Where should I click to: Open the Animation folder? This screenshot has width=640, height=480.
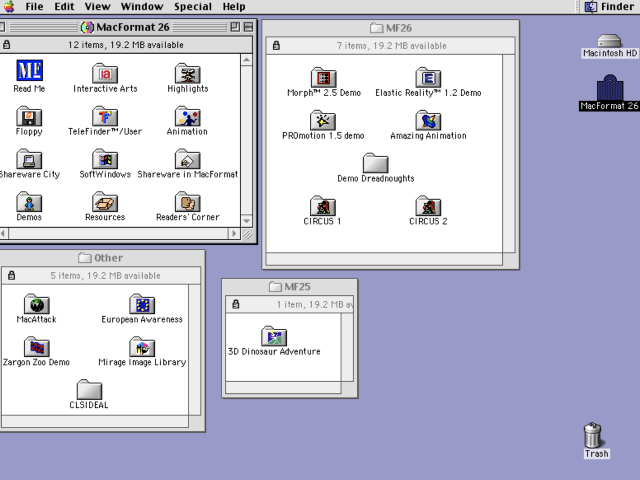[x=187, y=116]
